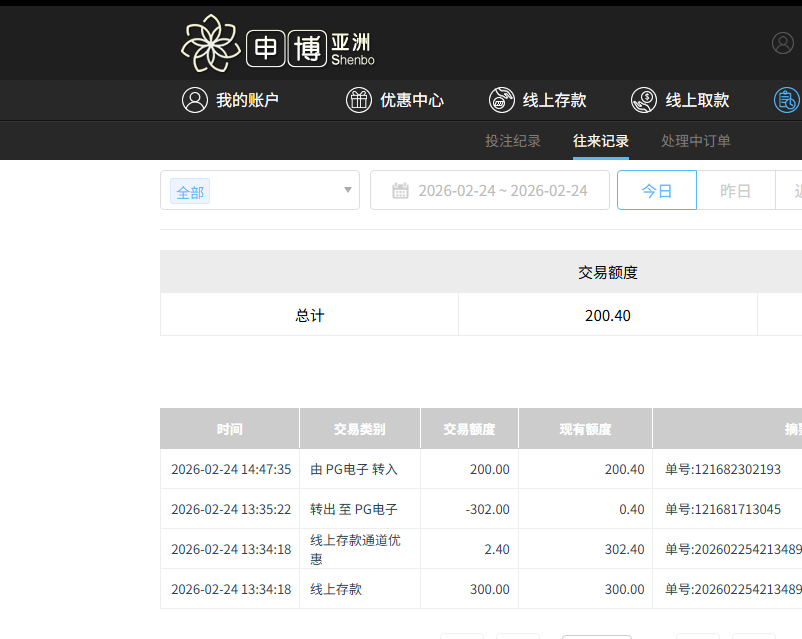Expand the 全部 category dropdown arrow

(347, 190)
